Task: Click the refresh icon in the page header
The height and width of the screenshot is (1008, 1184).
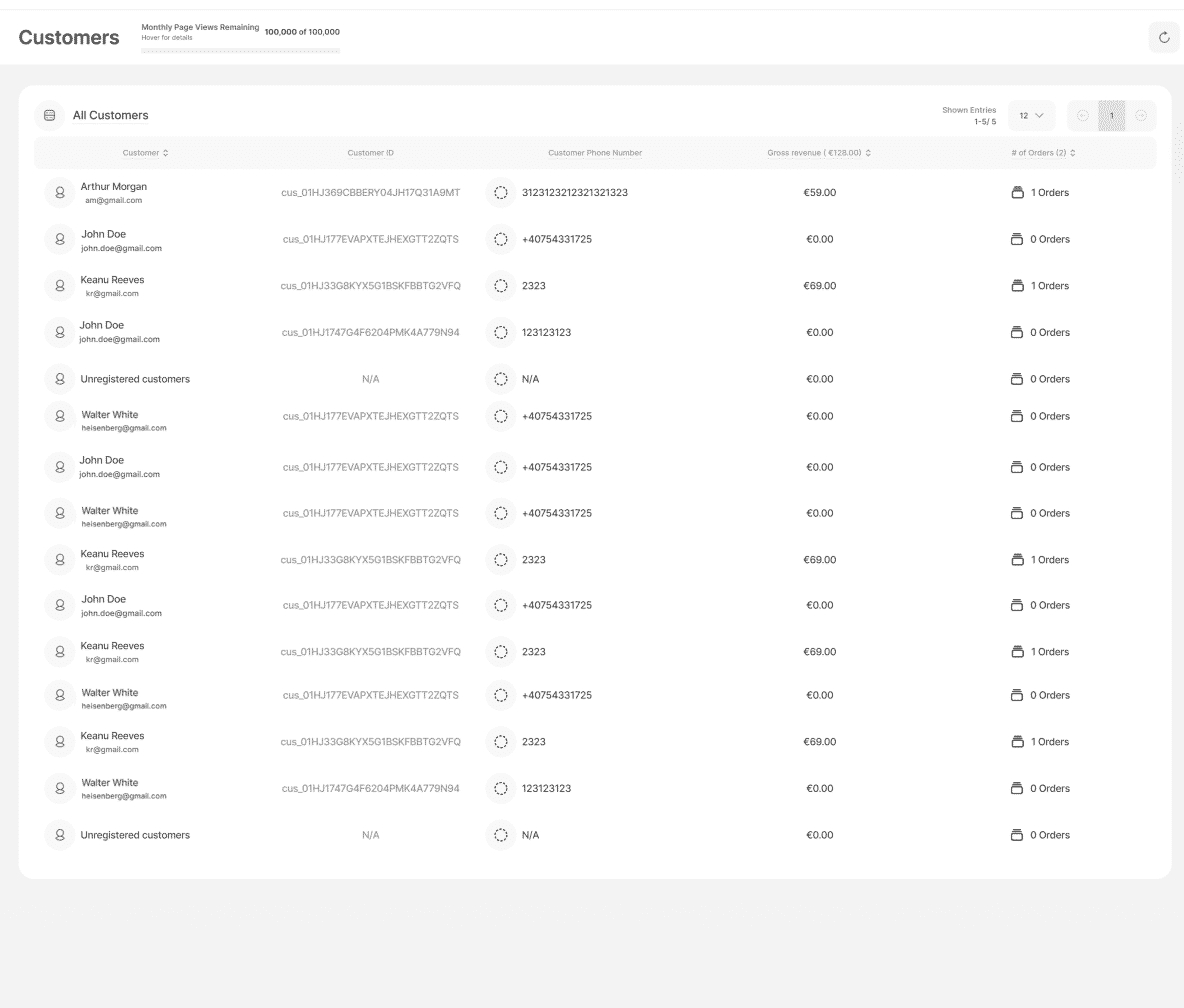Action: (x=1164, y=37)
